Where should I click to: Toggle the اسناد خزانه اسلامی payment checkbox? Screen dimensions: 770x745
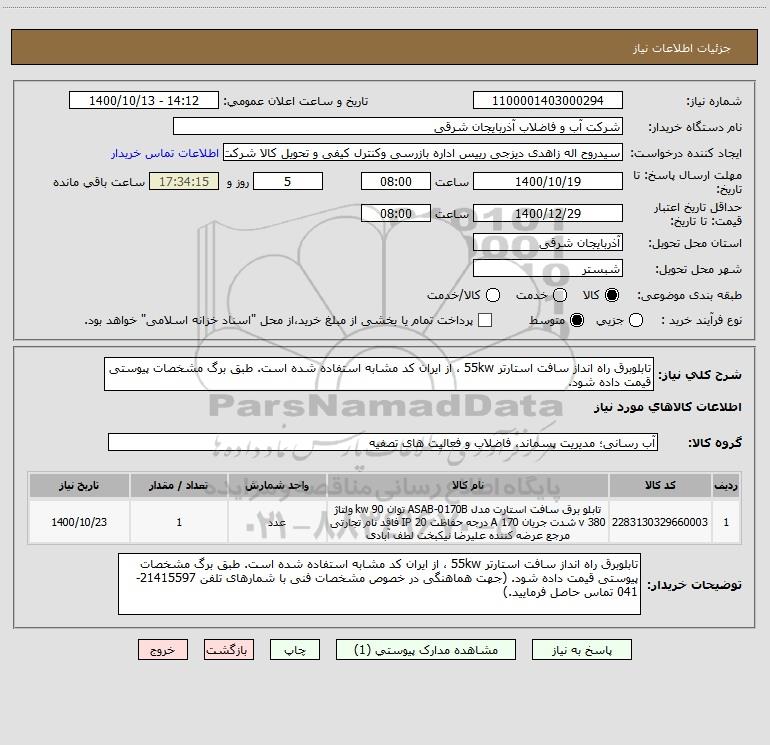(x=485, y=320)
